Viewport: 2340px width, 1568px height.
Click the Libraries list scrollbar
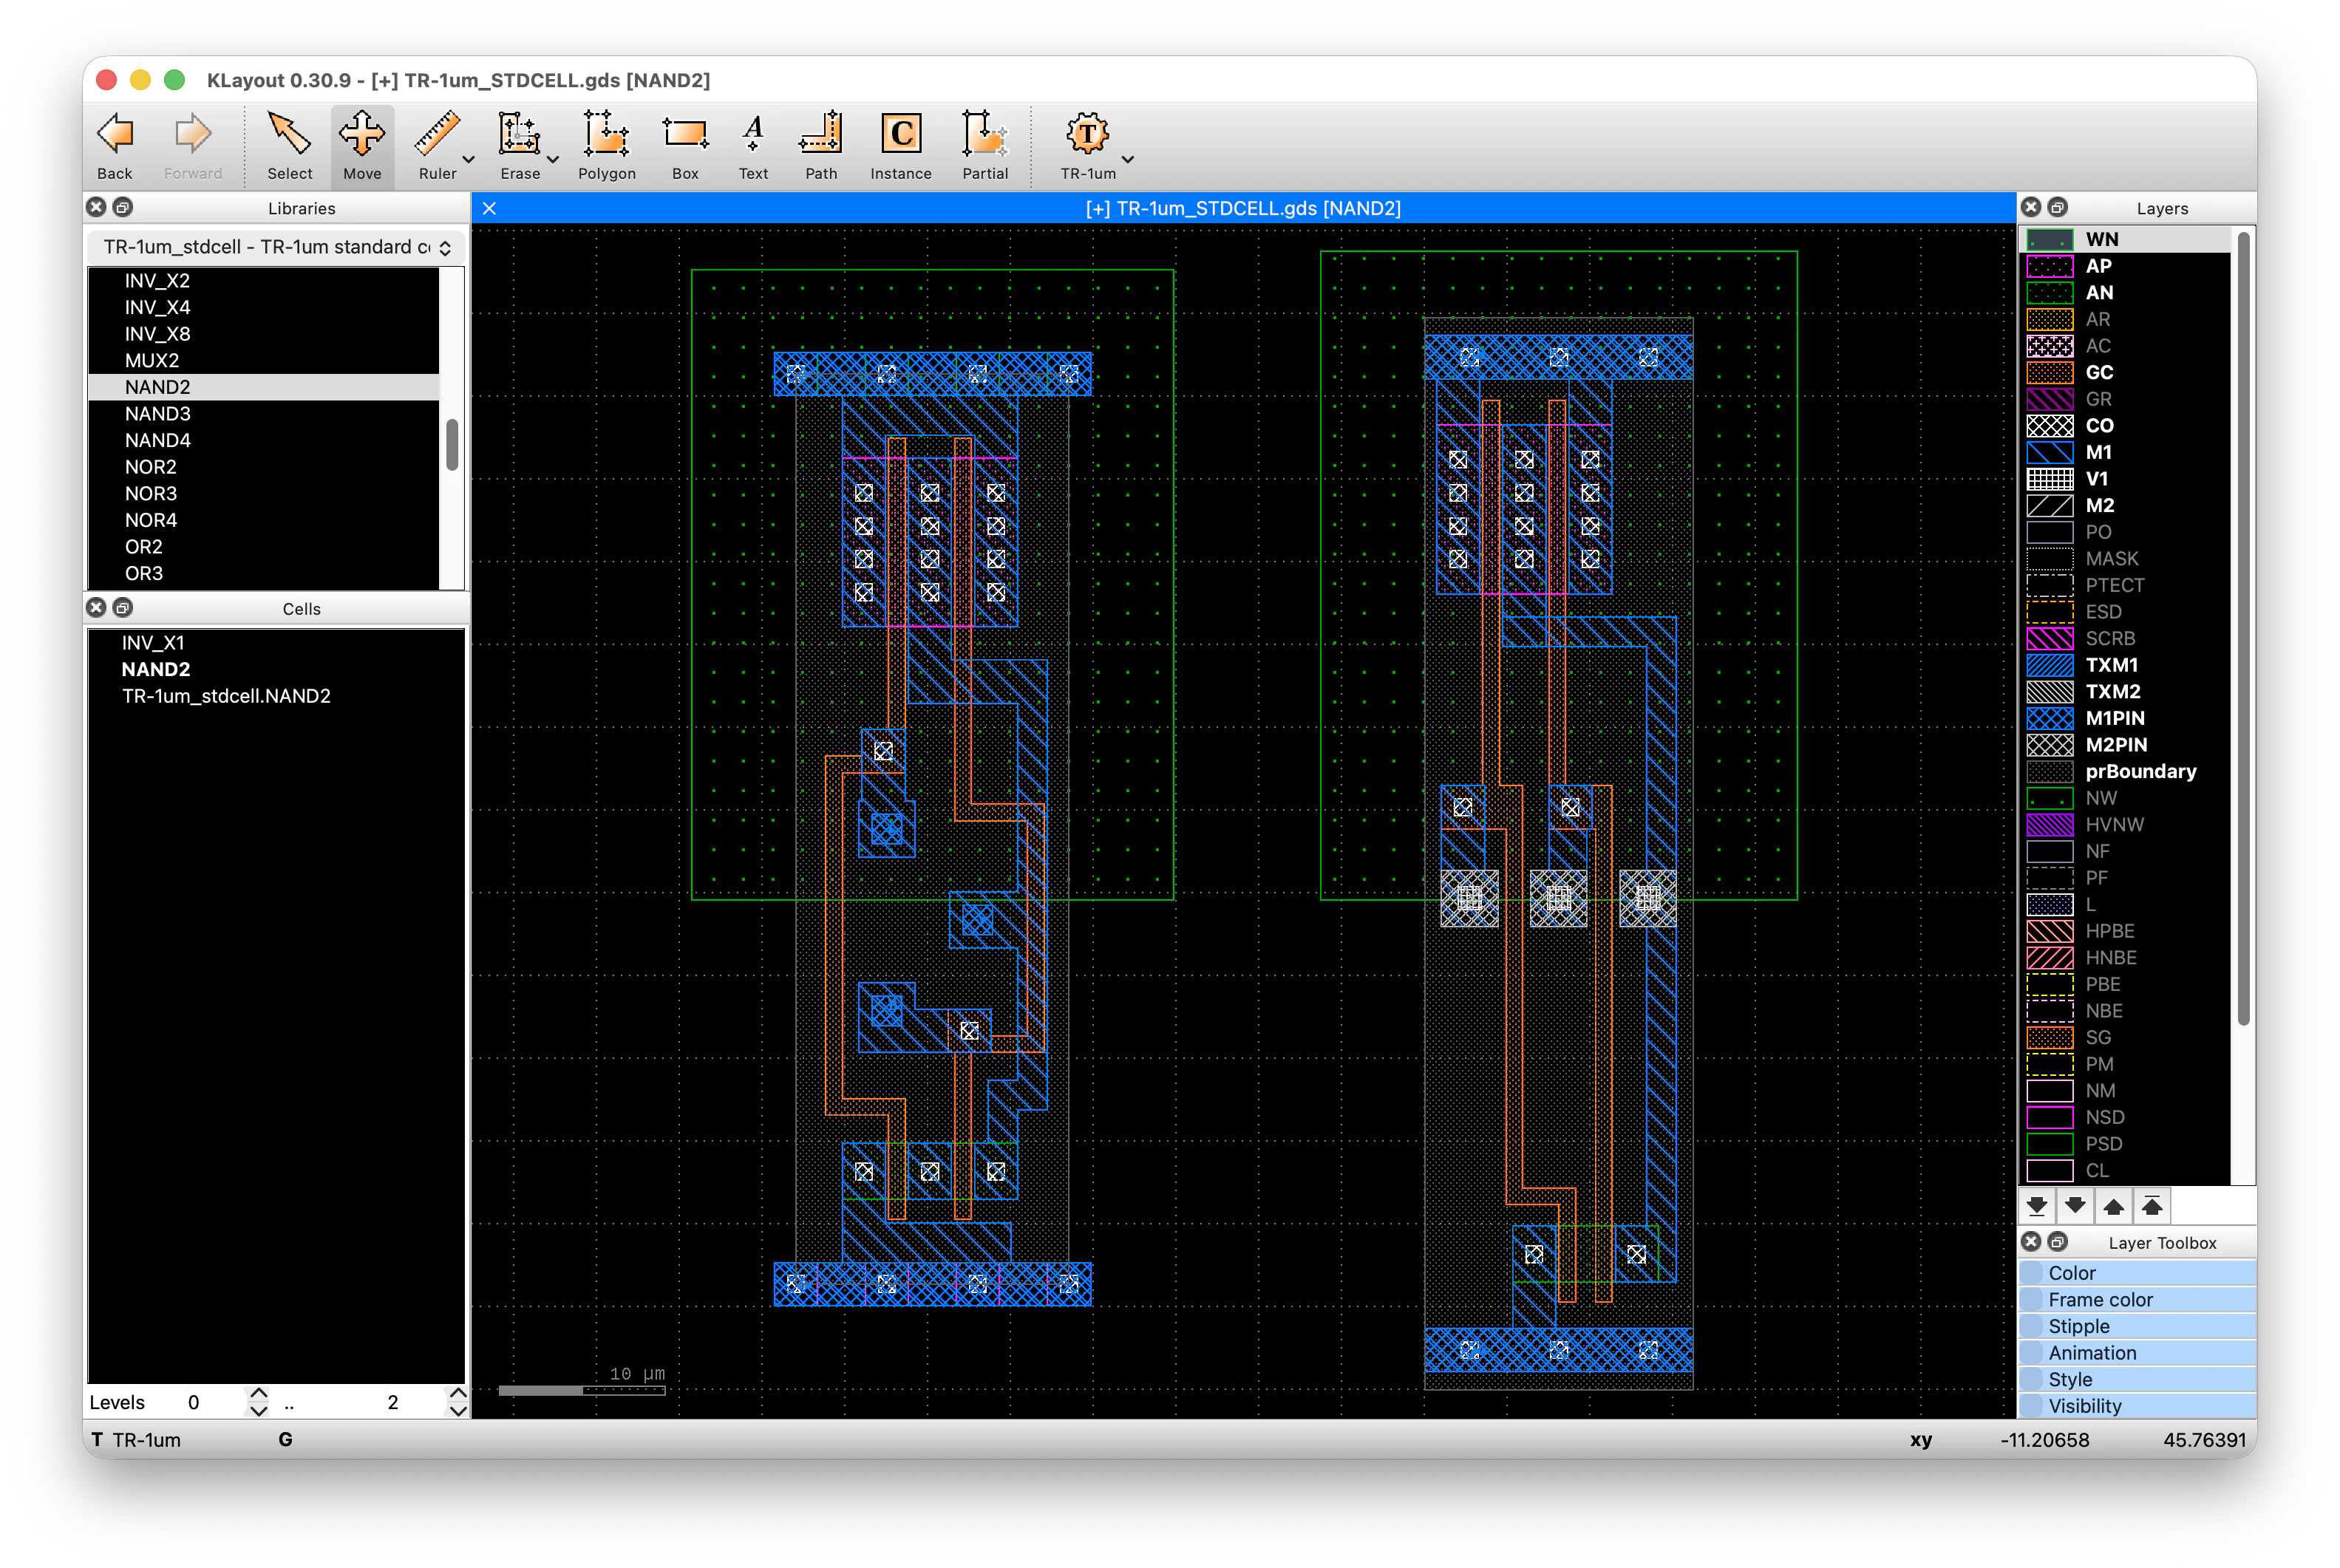pyautogui.click(x=452, y=444)
